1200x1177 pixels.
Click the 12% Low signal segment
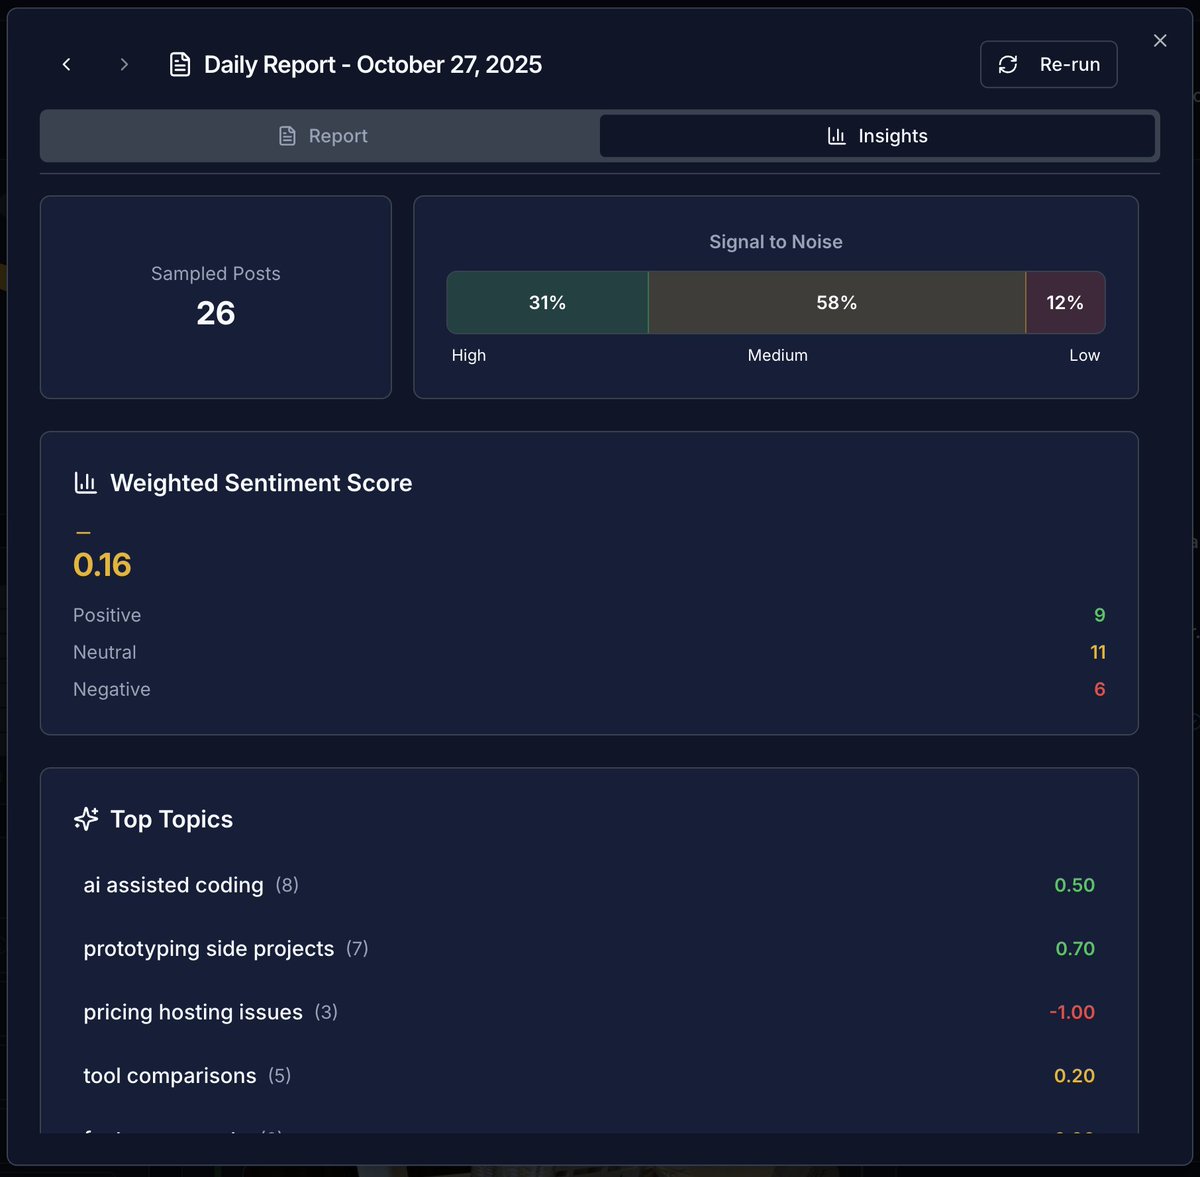coord(1065,302)
